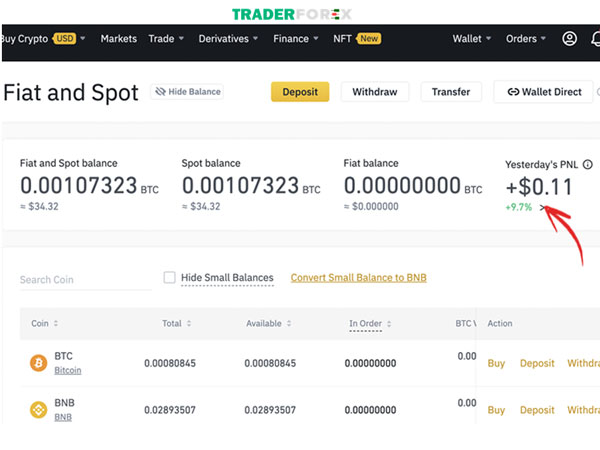Click the Hide Balance eye-slash button

point(187,92)
